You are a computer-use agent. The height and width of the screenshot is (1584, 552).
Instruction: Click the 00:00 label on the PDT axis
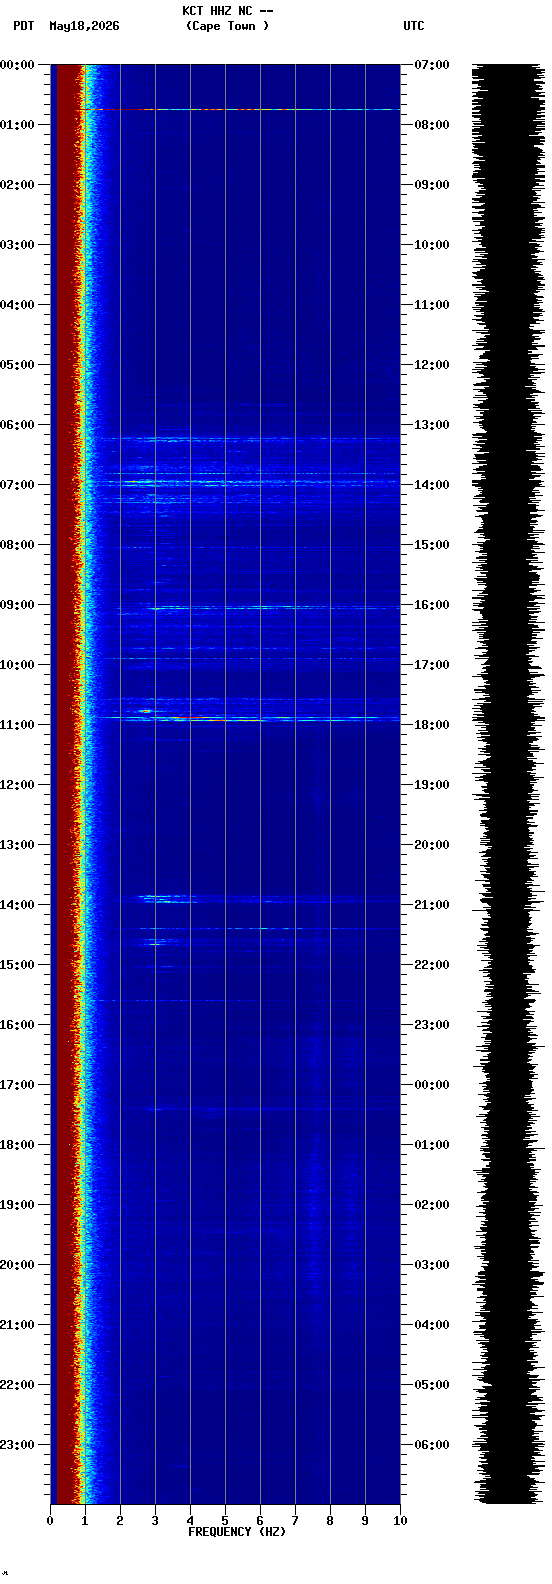[17, 65]
